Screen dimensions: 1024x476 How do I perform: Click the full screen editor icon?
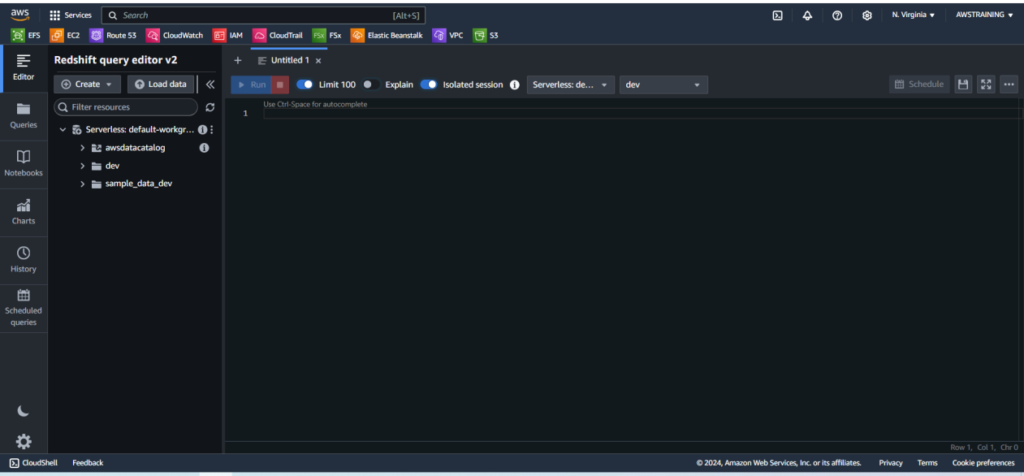(x=985, y=85)
